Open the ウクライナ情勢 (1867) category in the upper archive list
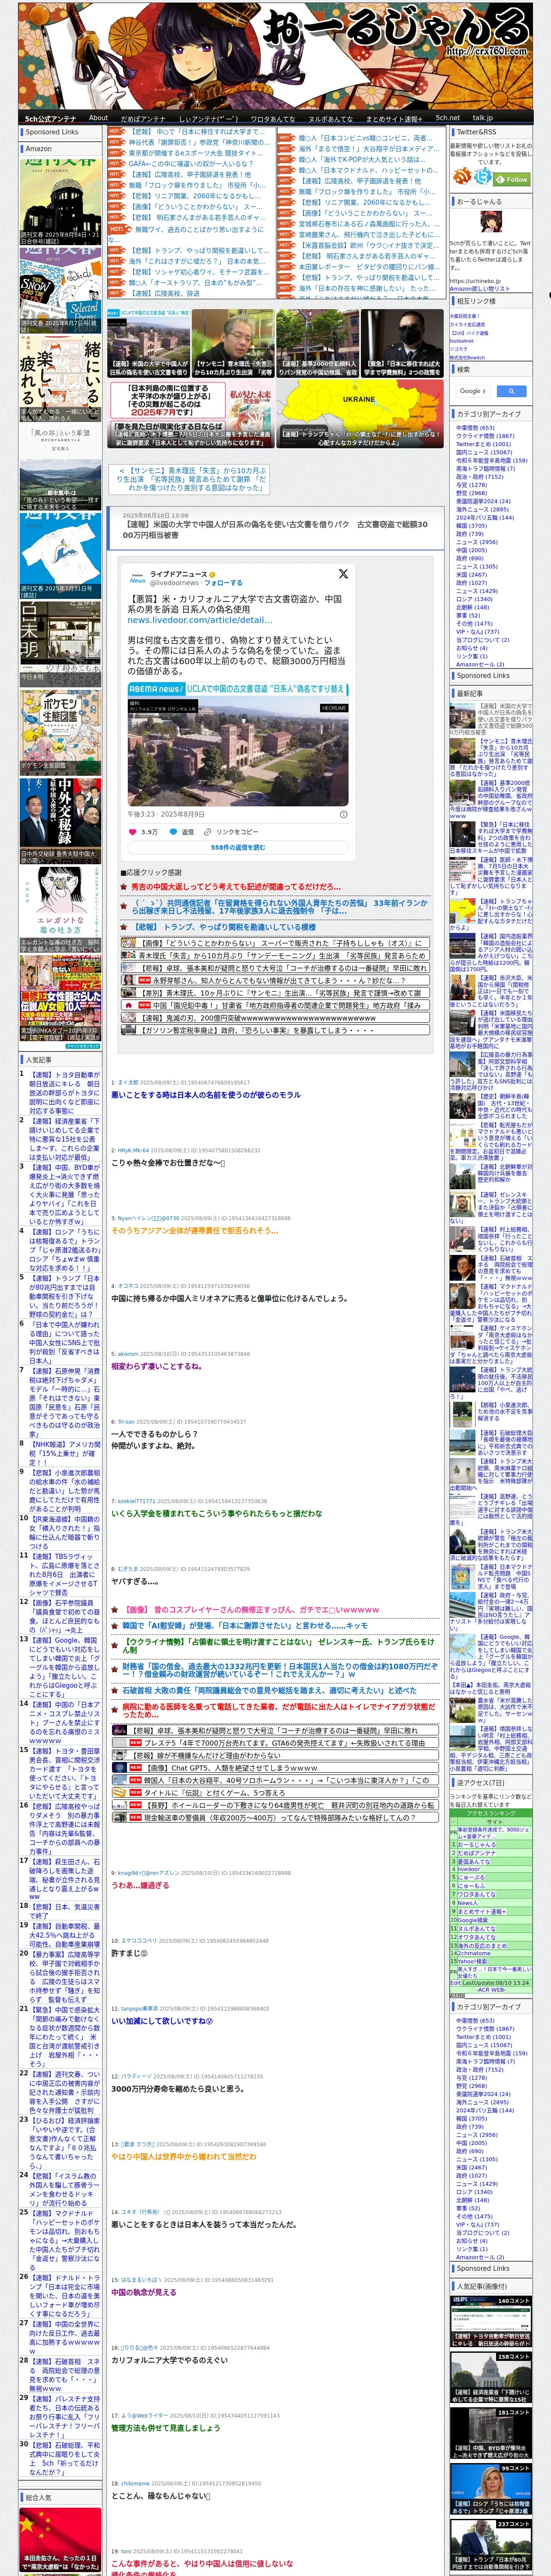This screenshot has height=2576, width=551. [485, 436]
